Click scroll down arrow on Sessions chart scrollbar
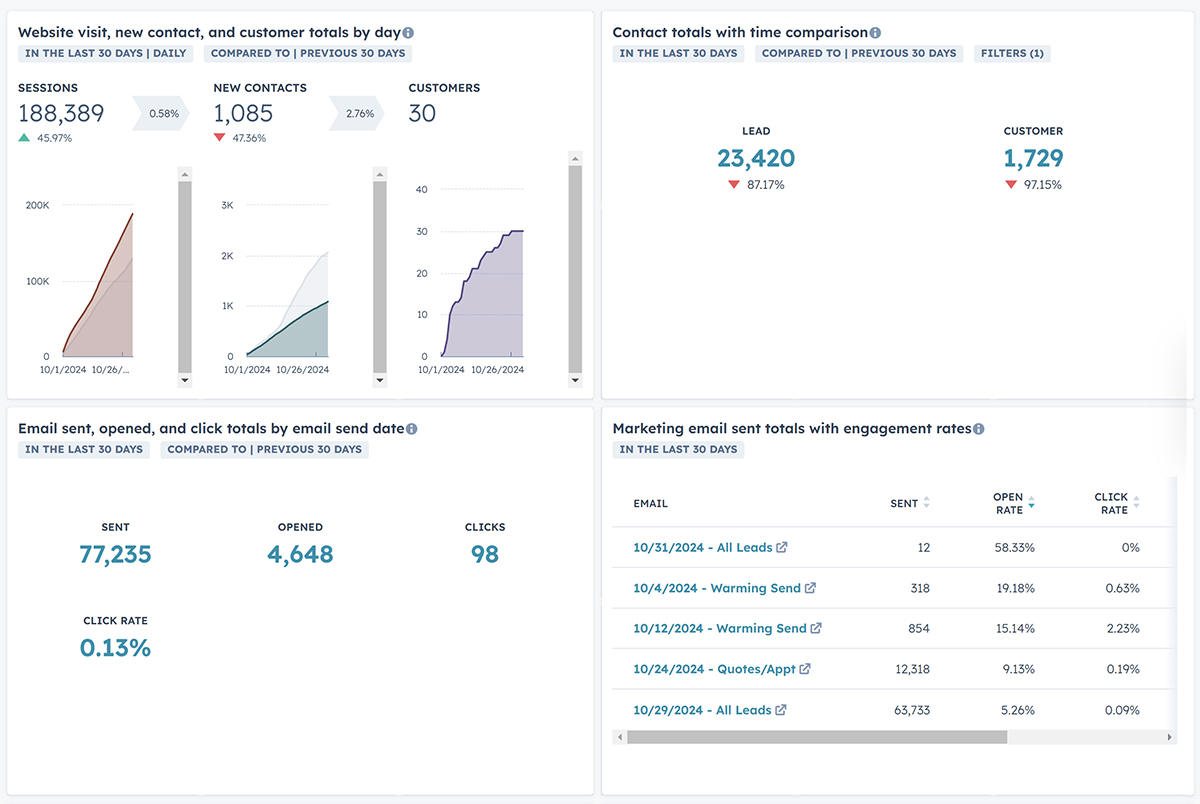 [185, 381]
